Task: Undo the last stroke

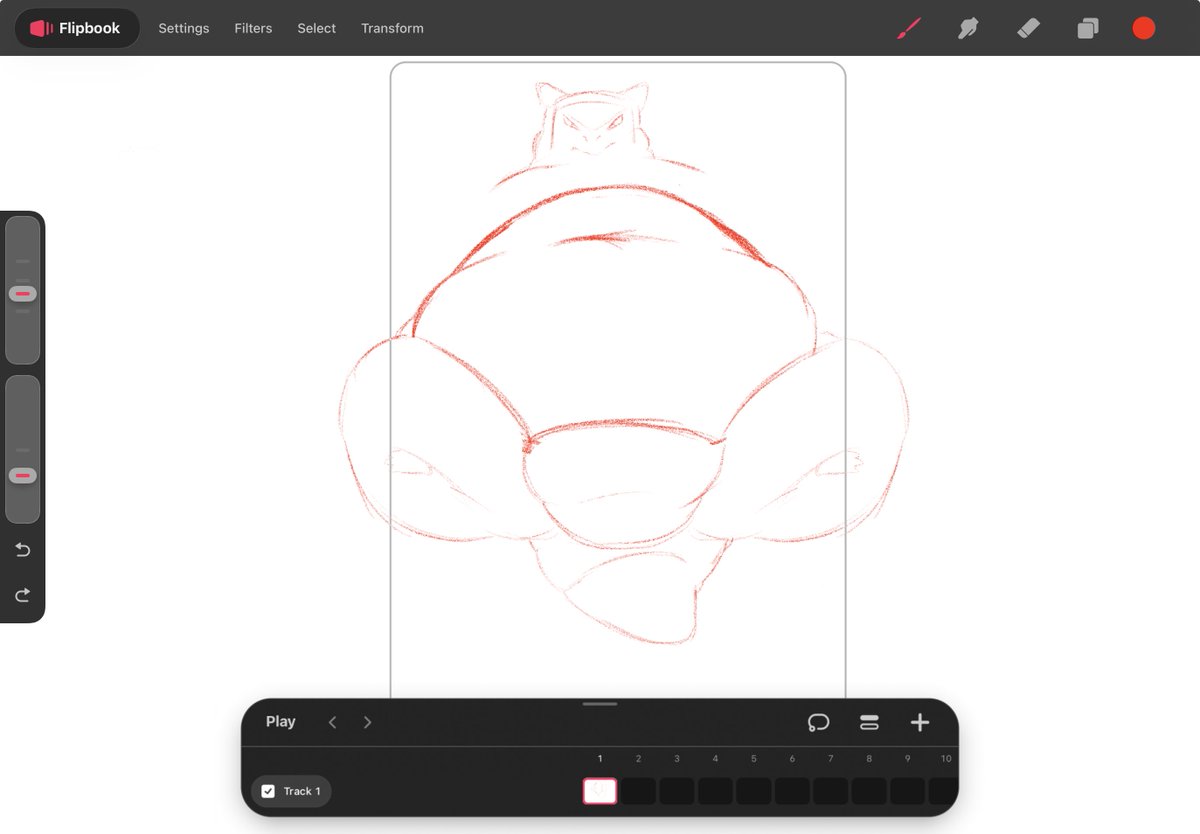Action: pos(22,550)
